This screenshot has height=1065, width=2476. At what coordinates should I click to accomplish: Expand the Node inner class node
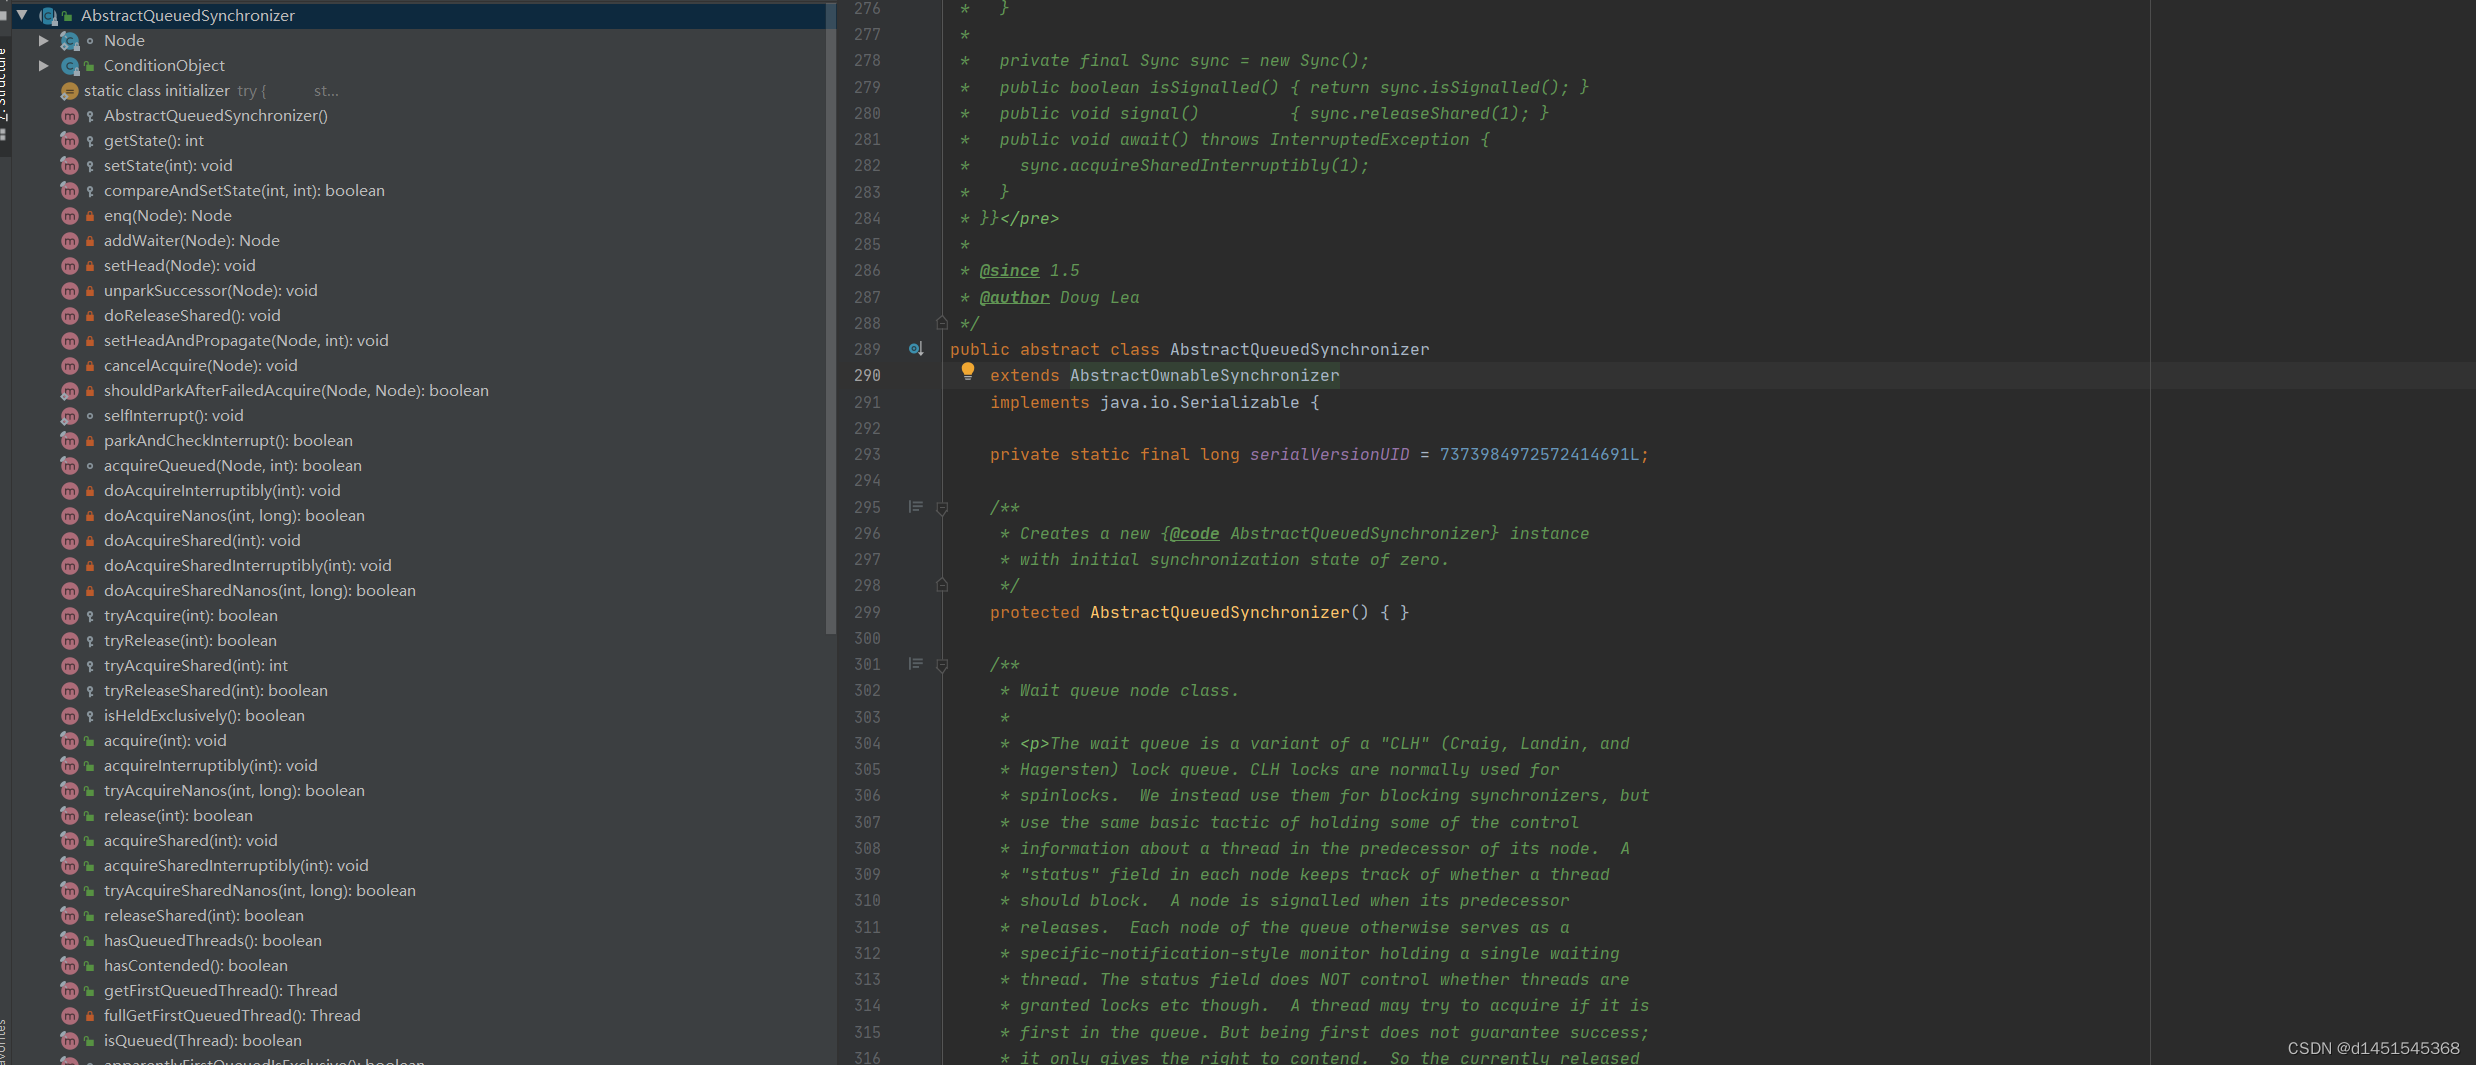pyautogui.click(x=43, y=40)
